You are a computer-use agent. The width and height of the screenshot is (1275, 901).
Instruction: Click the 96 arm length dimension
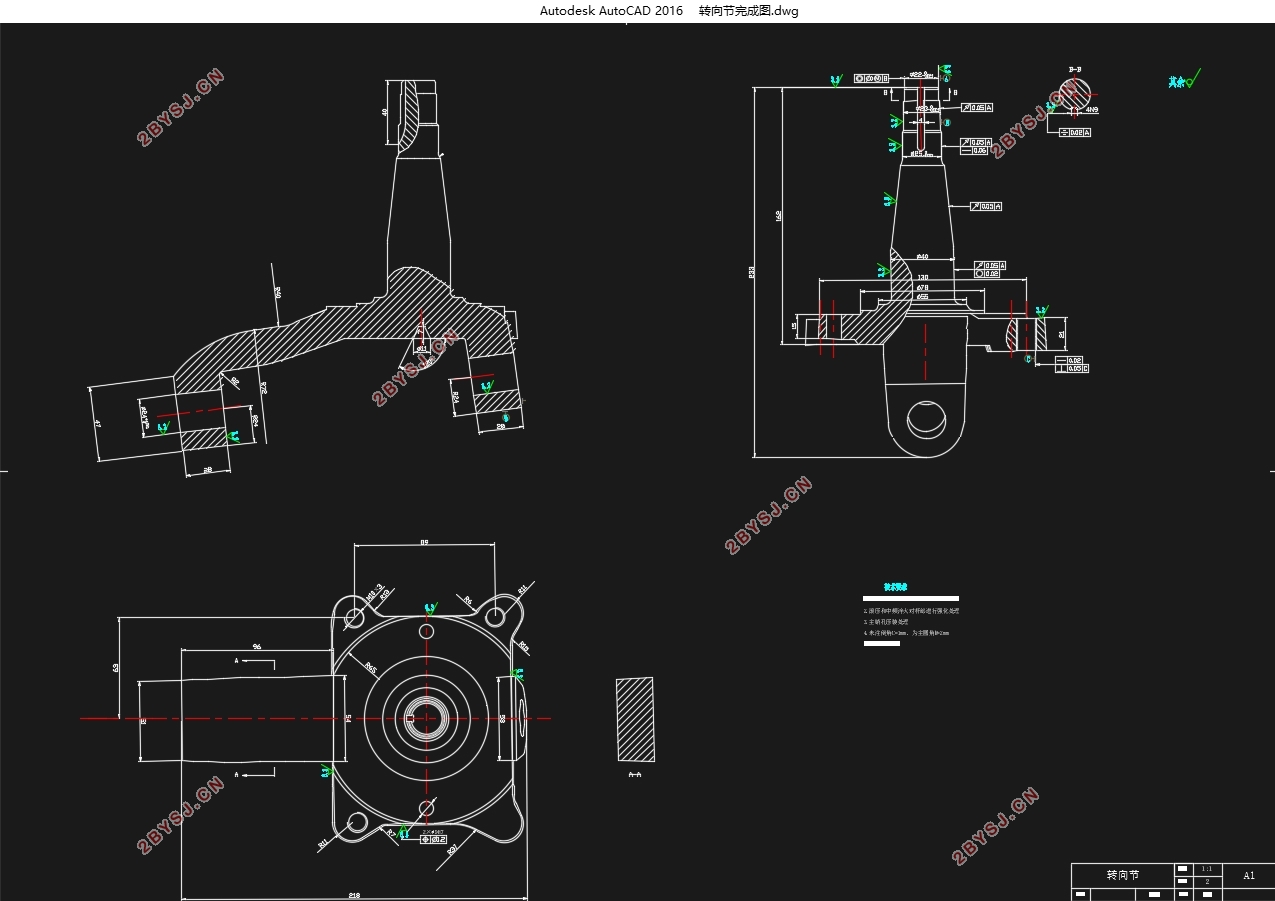click(256, 647)
